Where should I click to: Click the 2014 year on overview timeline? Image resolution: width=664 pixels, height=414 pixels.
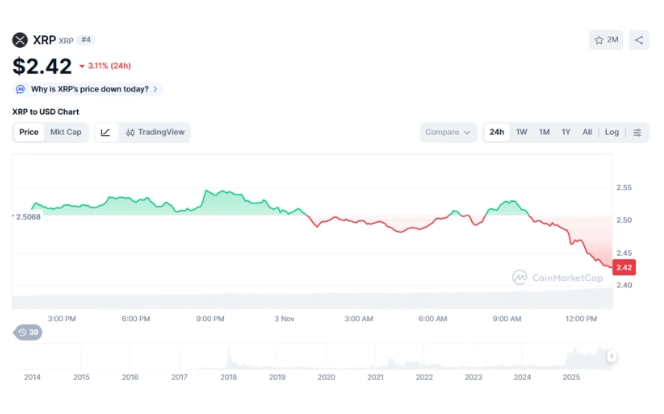point(32,377)
